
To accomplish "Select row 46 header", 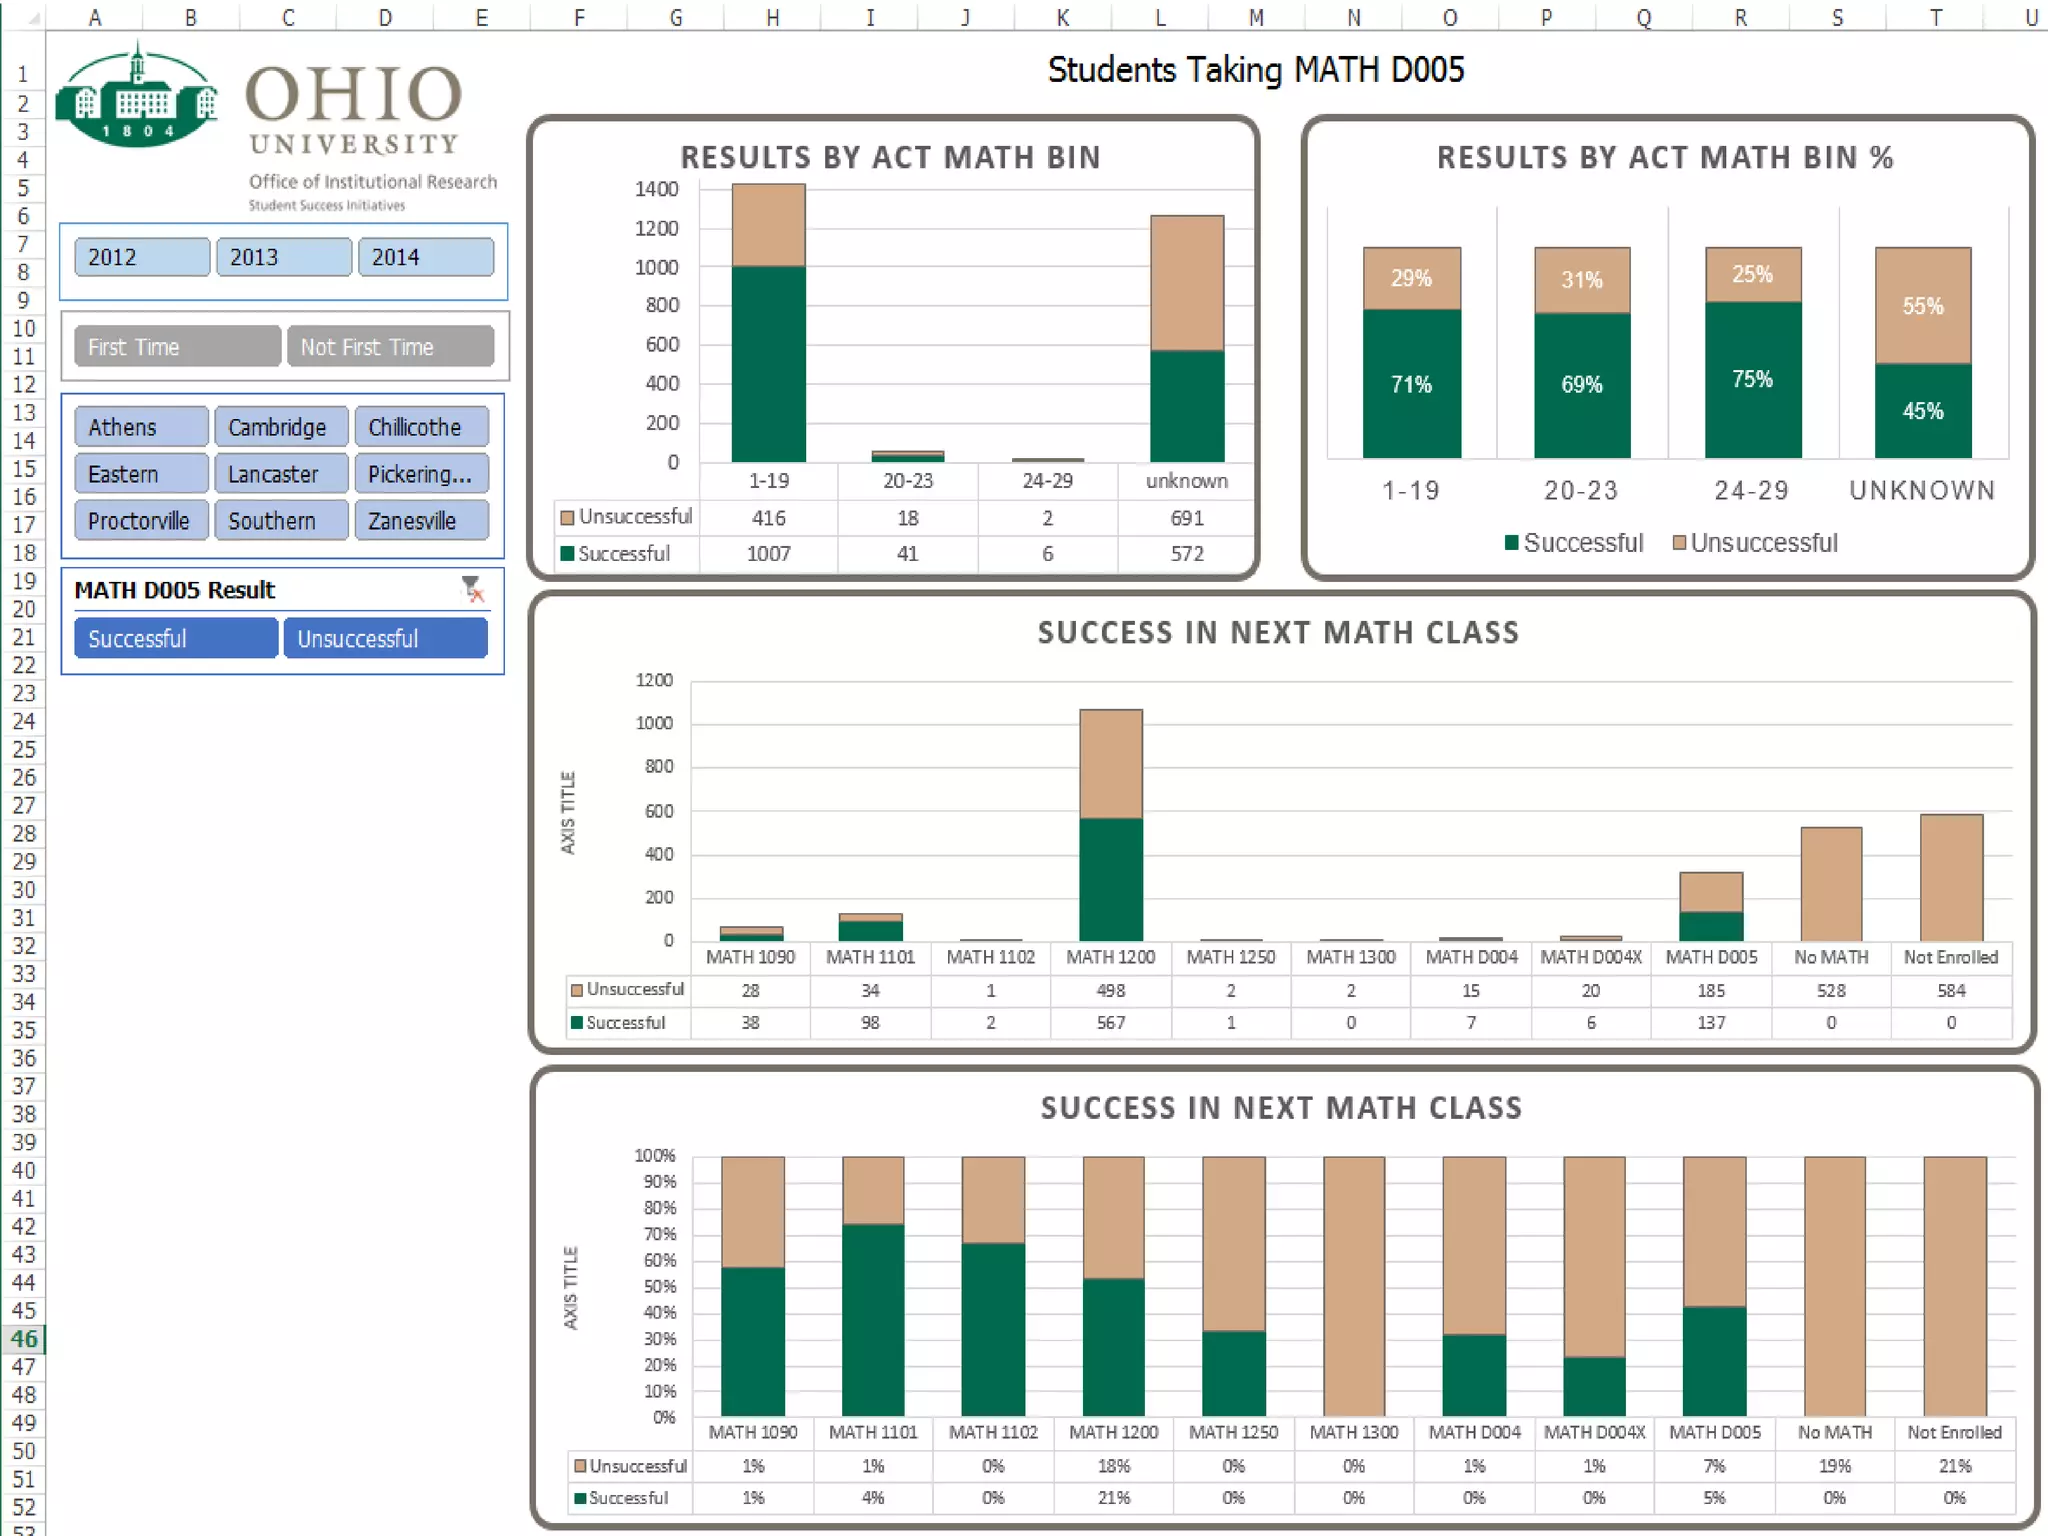I will pyautogui.click(x=24, y=1338).
